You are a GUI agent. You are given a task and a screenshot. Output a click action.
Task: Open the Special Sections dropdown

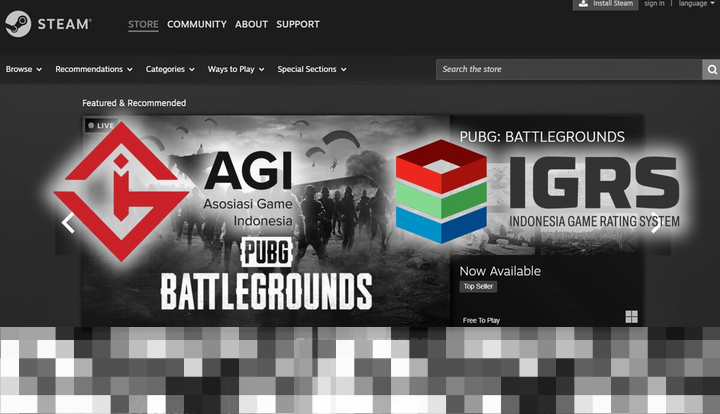coord(311,70)
